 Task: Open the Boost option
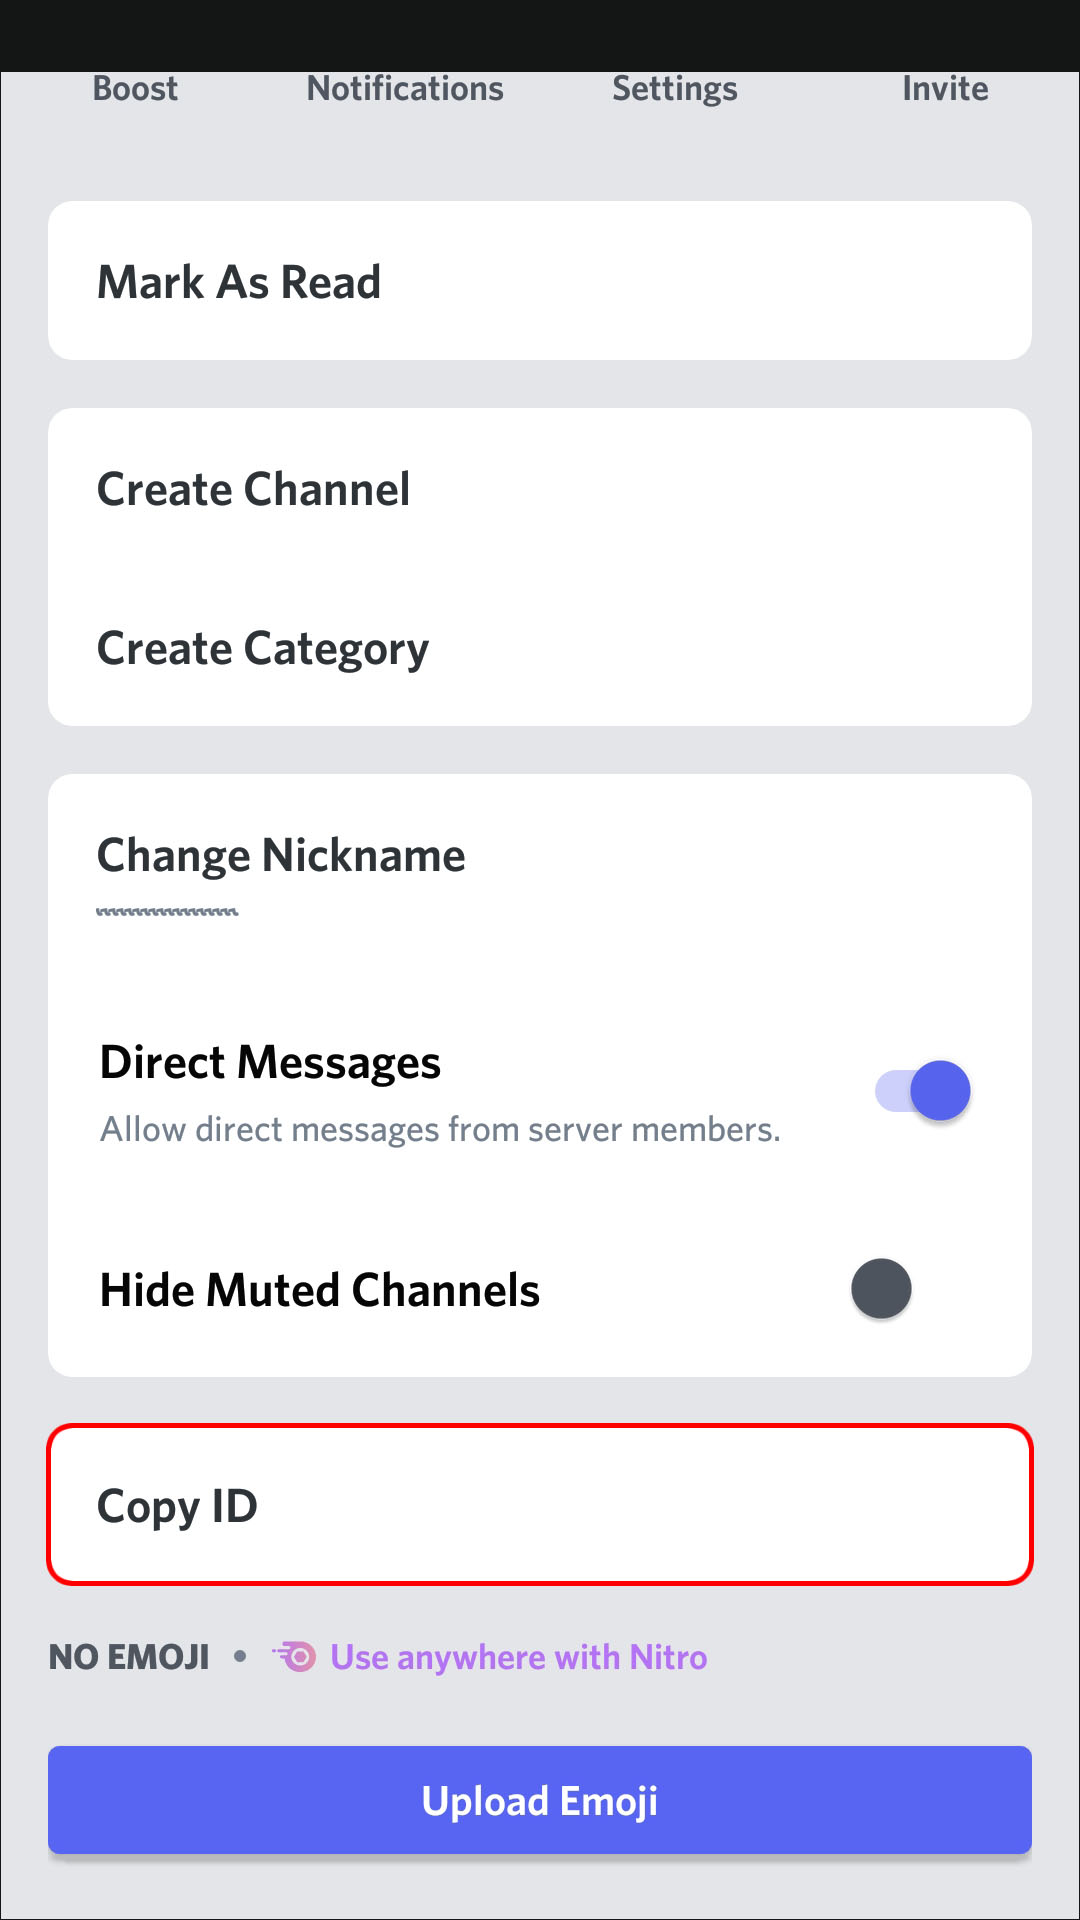135,89
